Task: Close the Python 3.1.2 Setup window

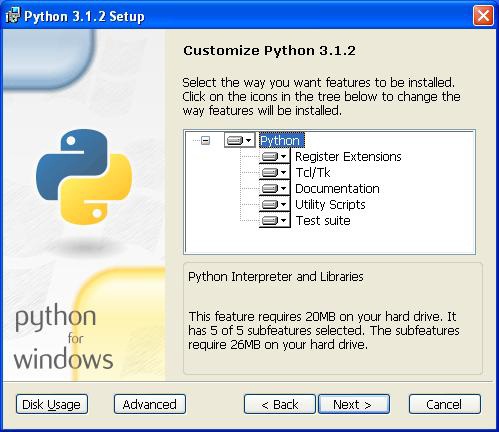Action: click(x=483, y=16)
